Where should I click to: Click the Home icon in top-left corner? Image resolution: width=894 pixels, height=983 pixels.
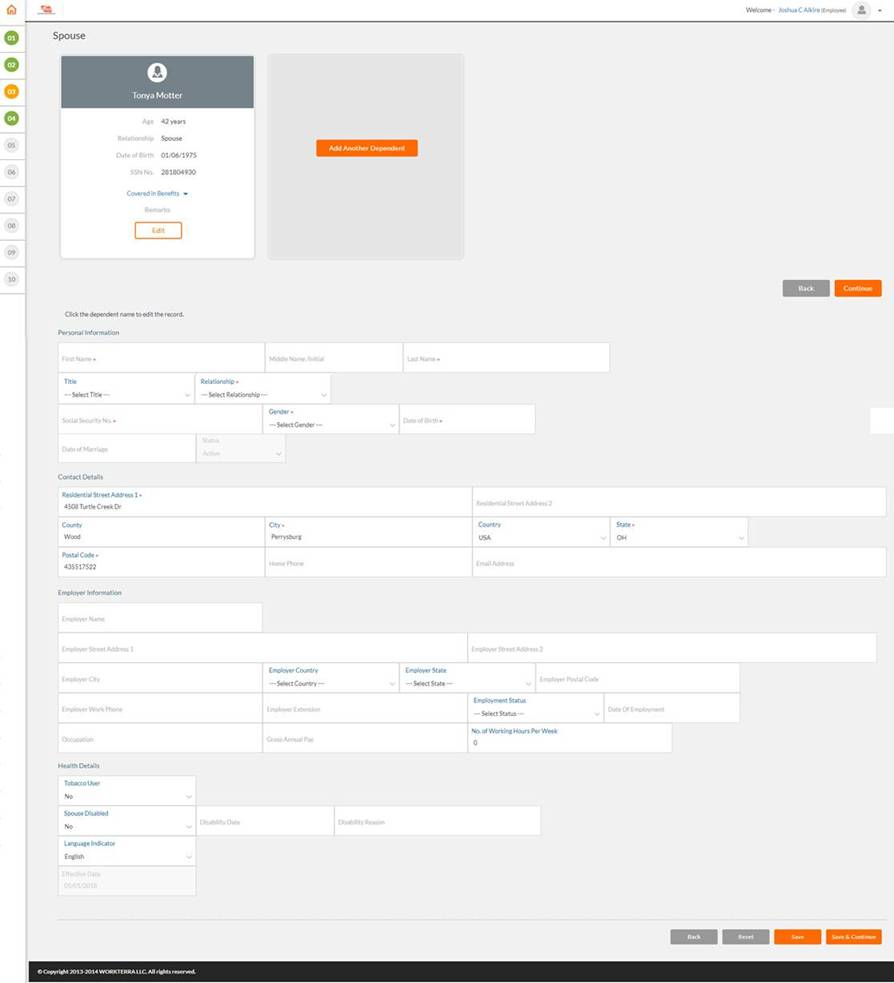[11, 10]
